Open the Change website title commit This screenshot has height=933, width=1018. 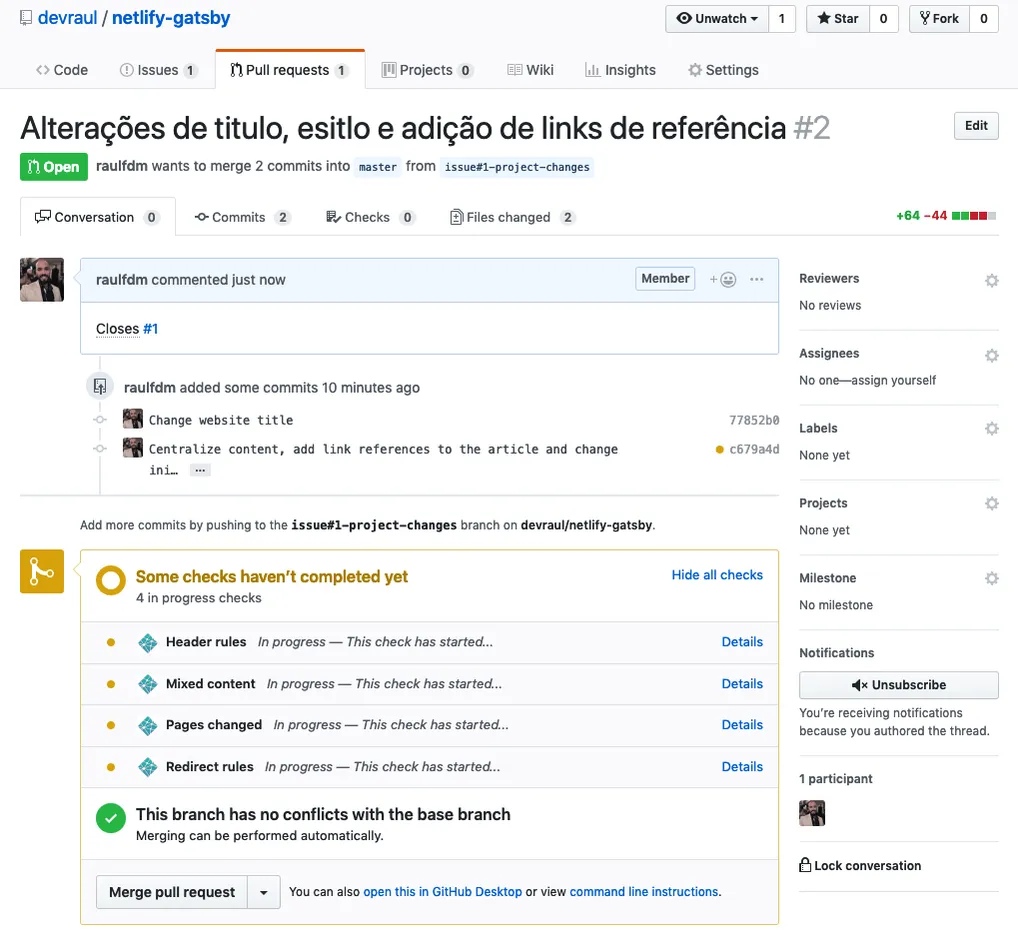(x=221, y=420)
